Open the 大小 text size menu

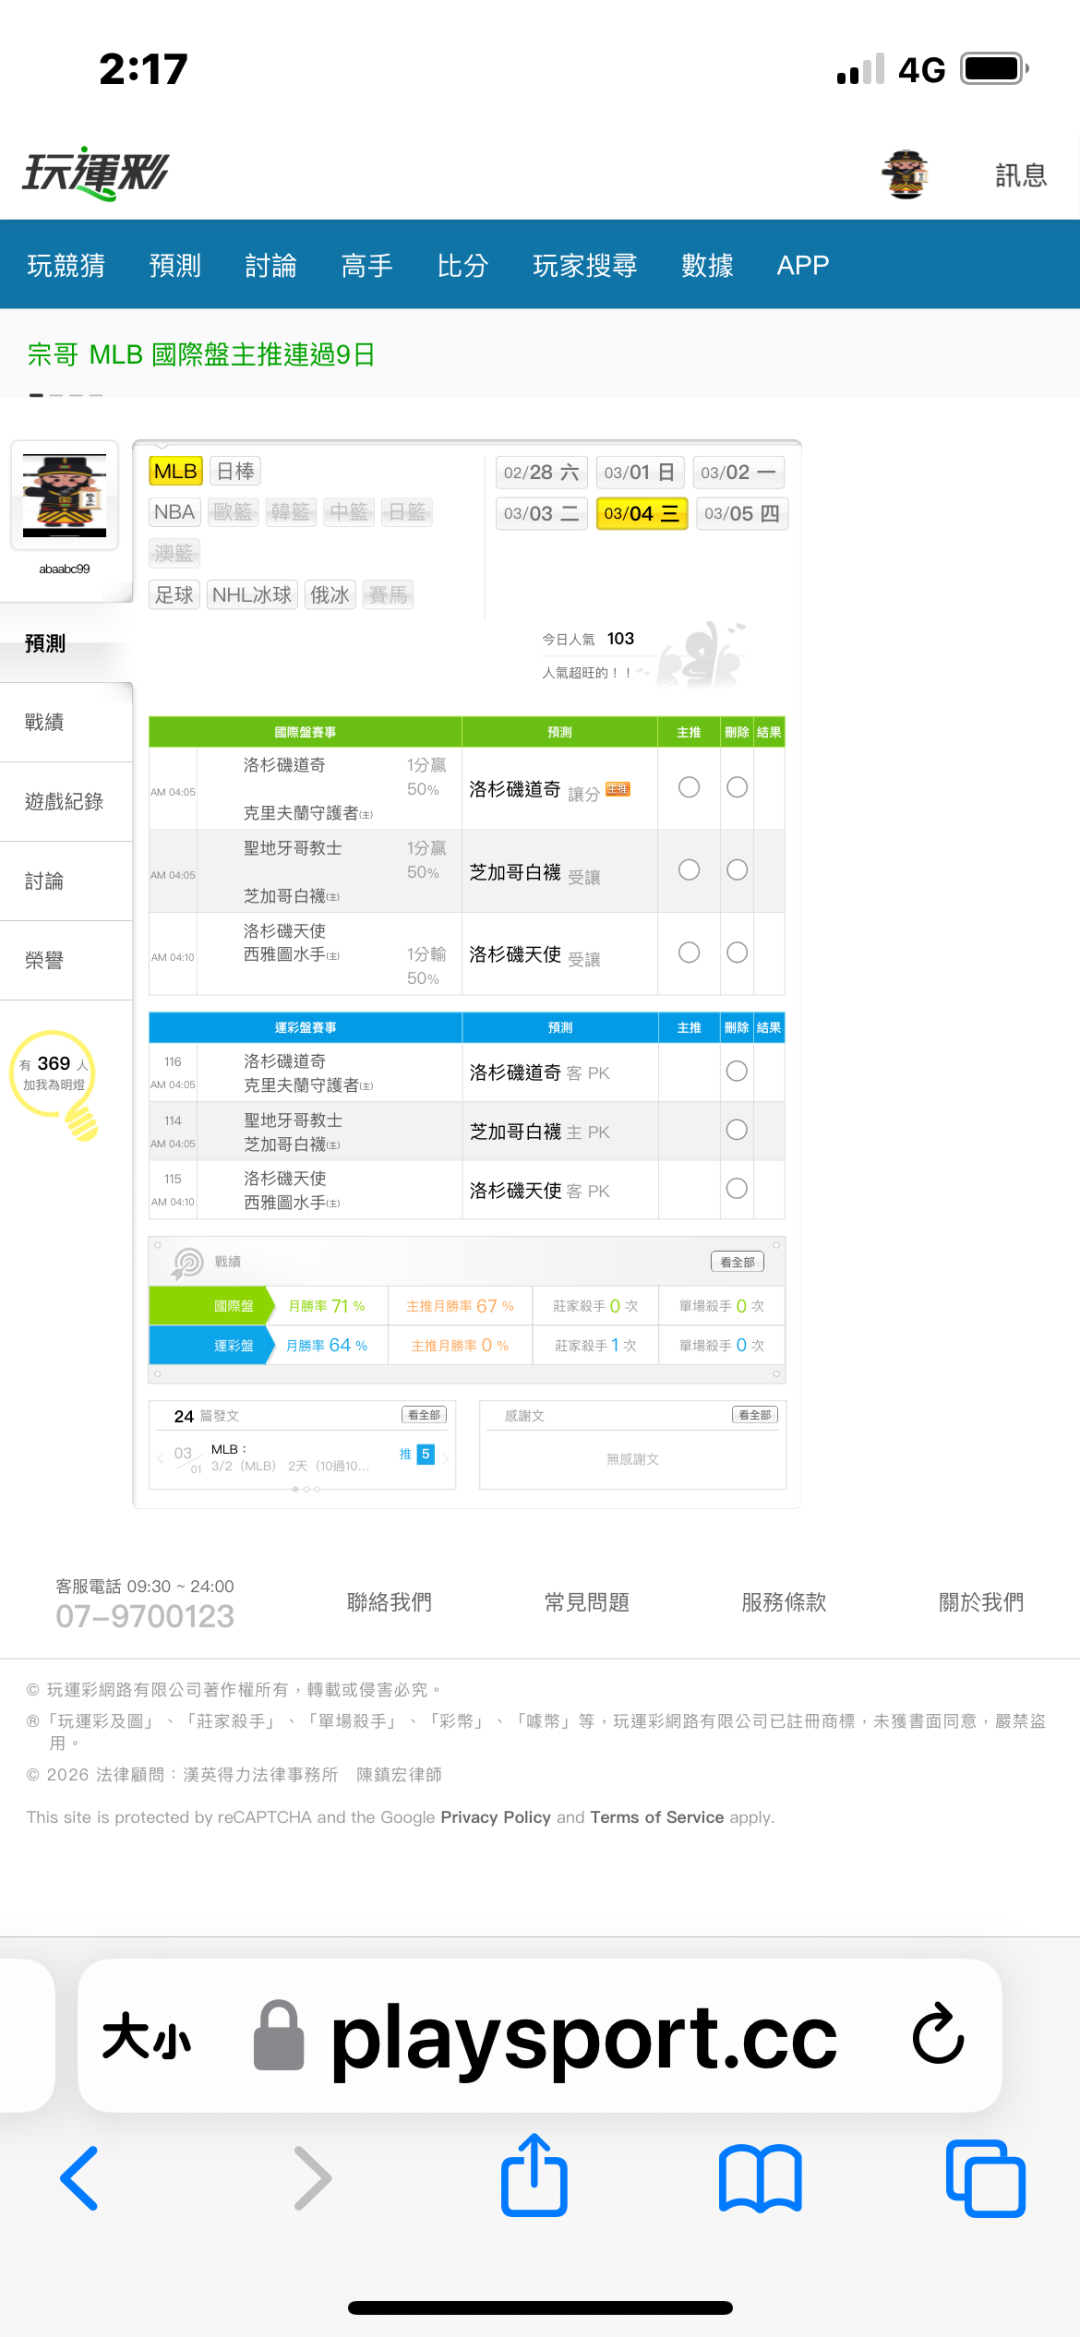coord(147,2036)
